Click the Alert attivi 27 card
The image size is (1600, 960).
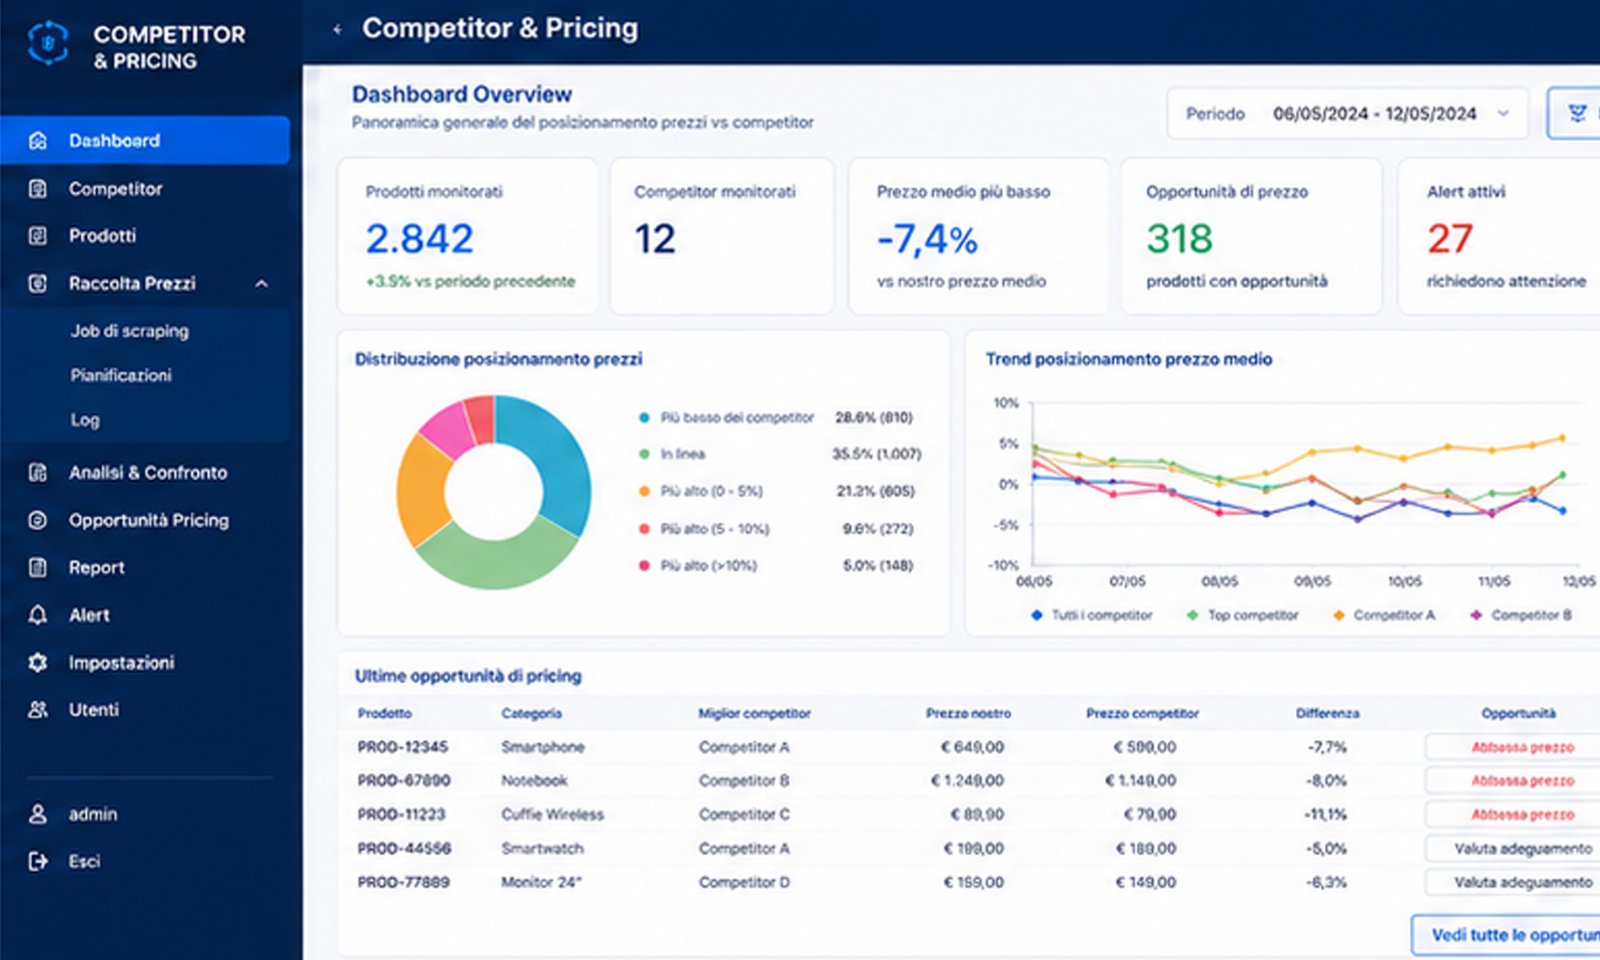click(1500, 236)
